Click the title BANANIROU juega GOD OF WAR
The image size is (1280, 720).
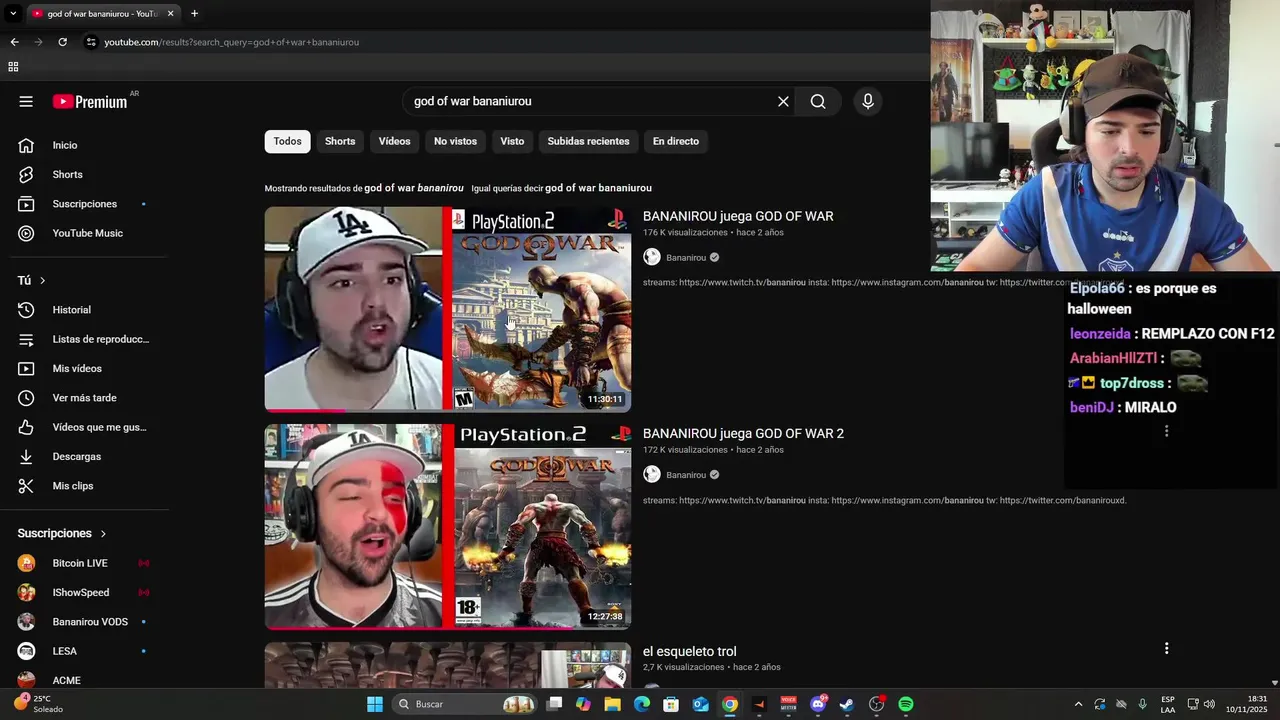pos(738,216)
